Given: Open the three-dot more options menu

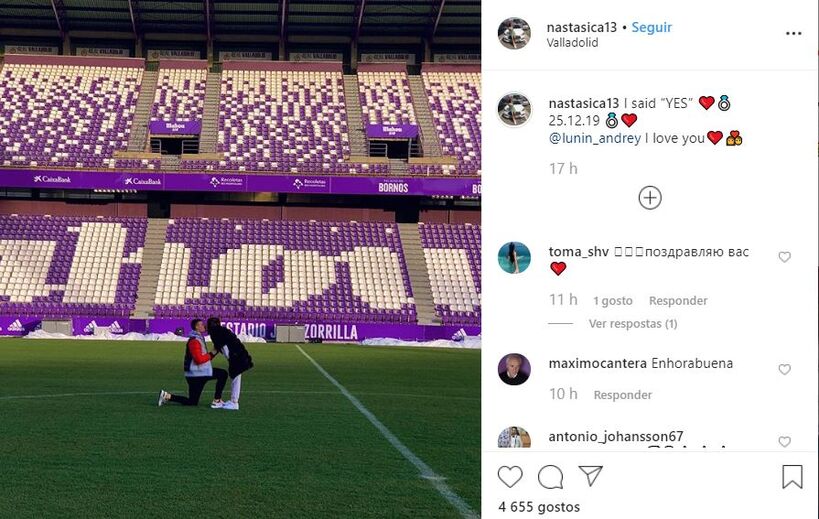Looking at the screenshot, I should tap(793, 33).
